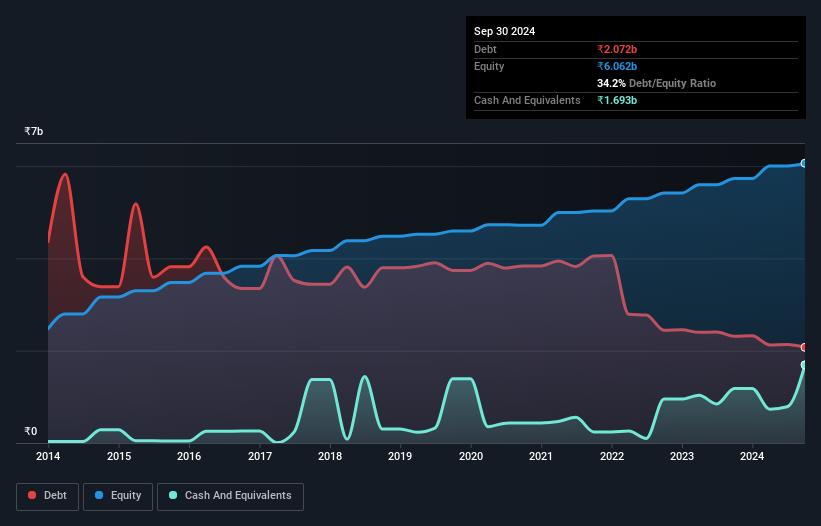Click the ₹2.072b debt value

point(617,49)
